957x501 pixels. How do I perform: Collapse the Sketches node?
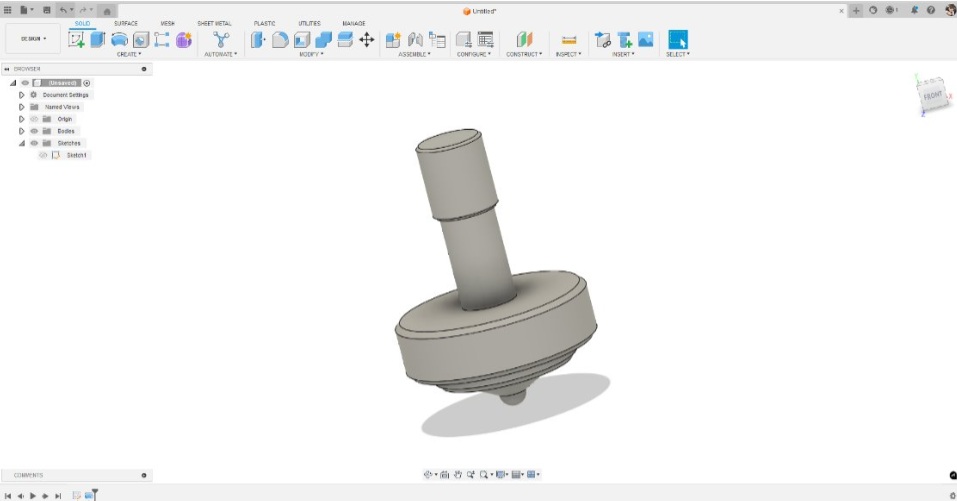pos(21,143)
